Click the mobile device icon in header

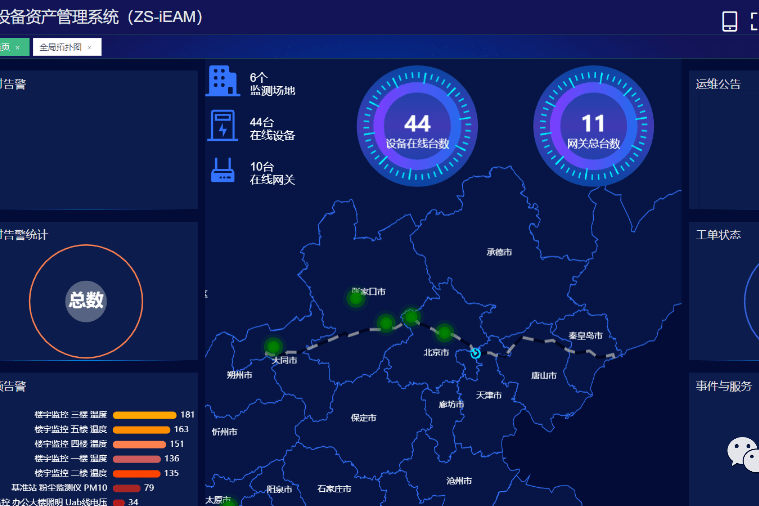729,21
